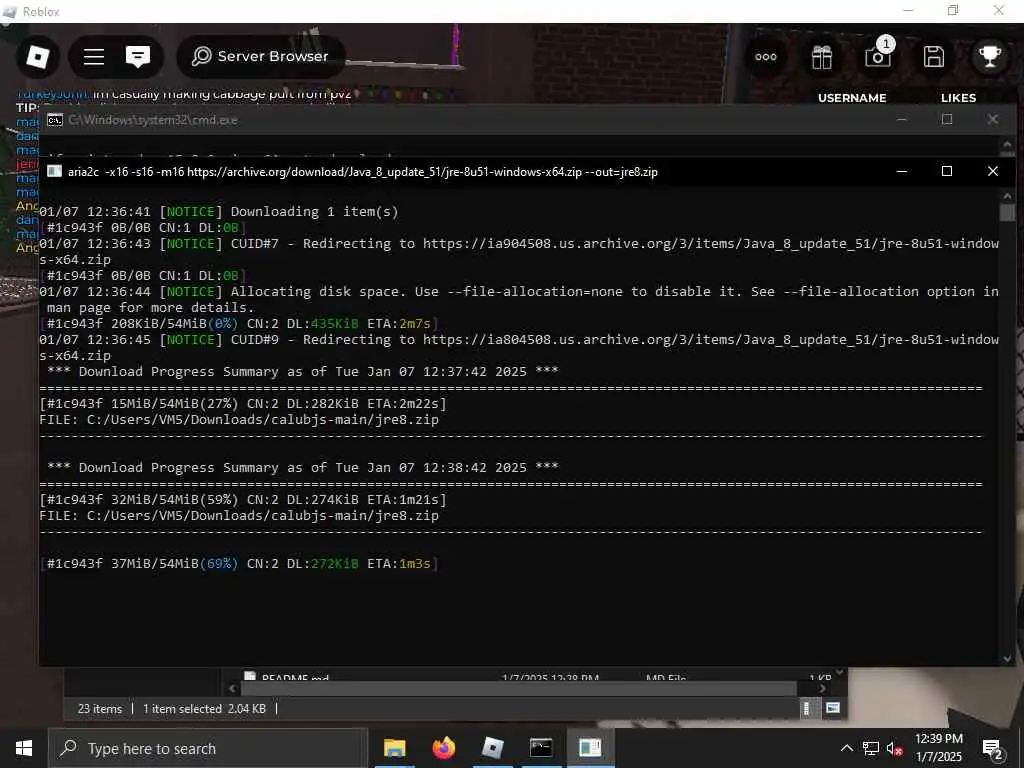Viewport: 1024px width, 768px height.
Task: Click the aria2c console window icon
Action: tap(55, 171)
